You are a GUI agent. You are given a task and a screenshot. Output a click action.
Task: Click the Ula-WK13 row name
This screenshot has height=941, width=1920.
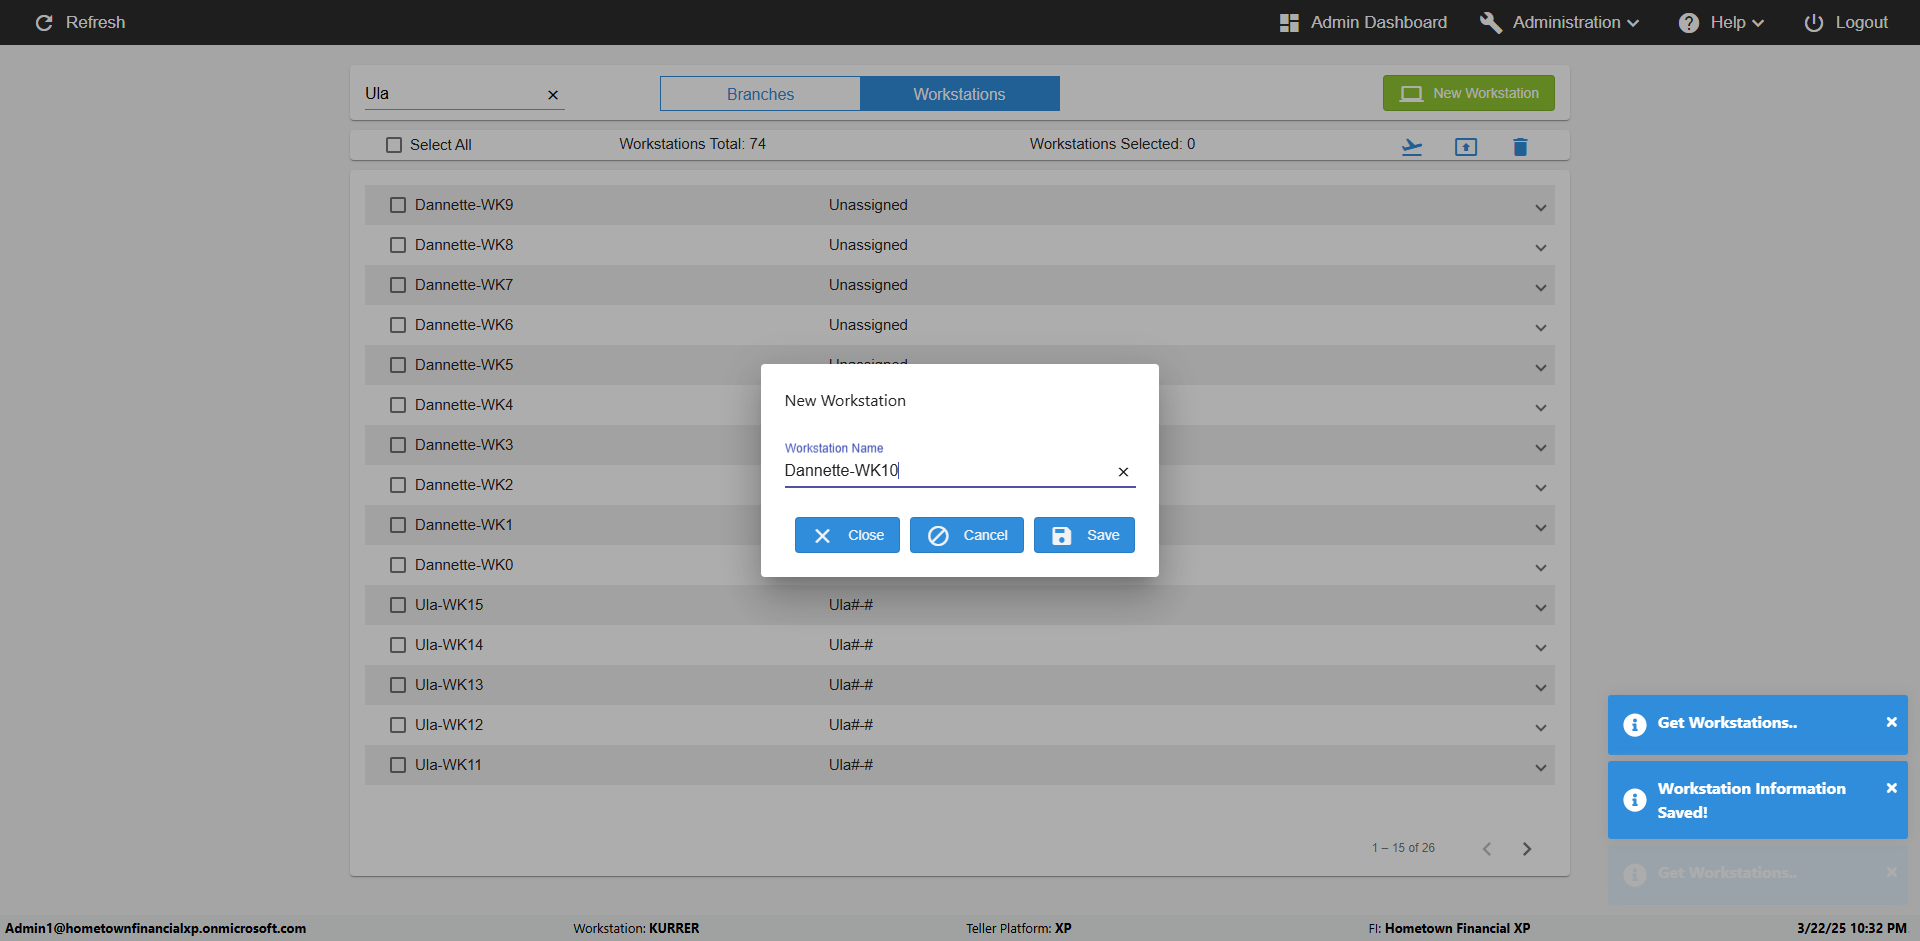tap(449, 685)
